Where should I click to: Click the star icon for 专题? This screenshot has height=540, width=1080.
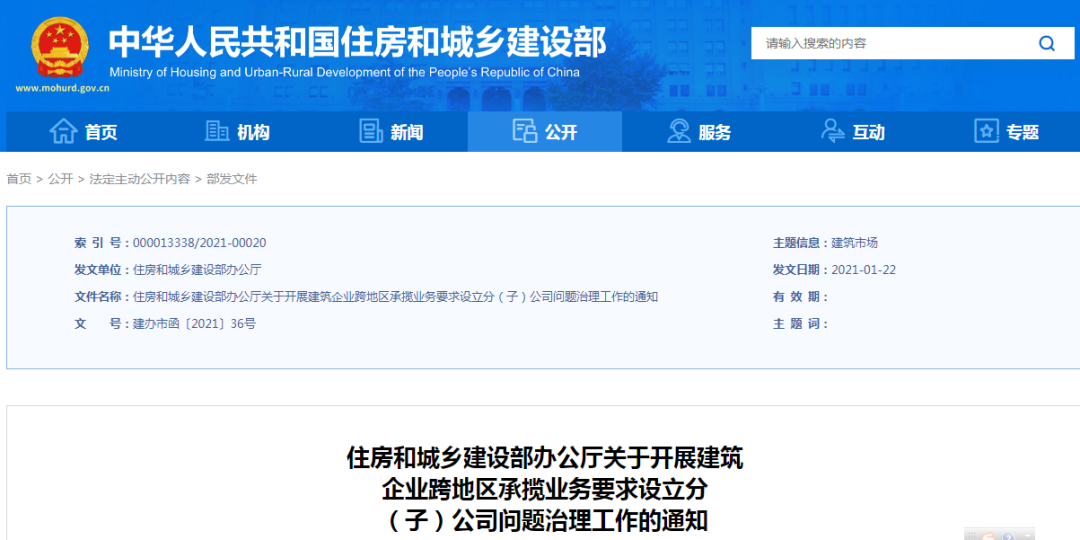pos(987,131)
